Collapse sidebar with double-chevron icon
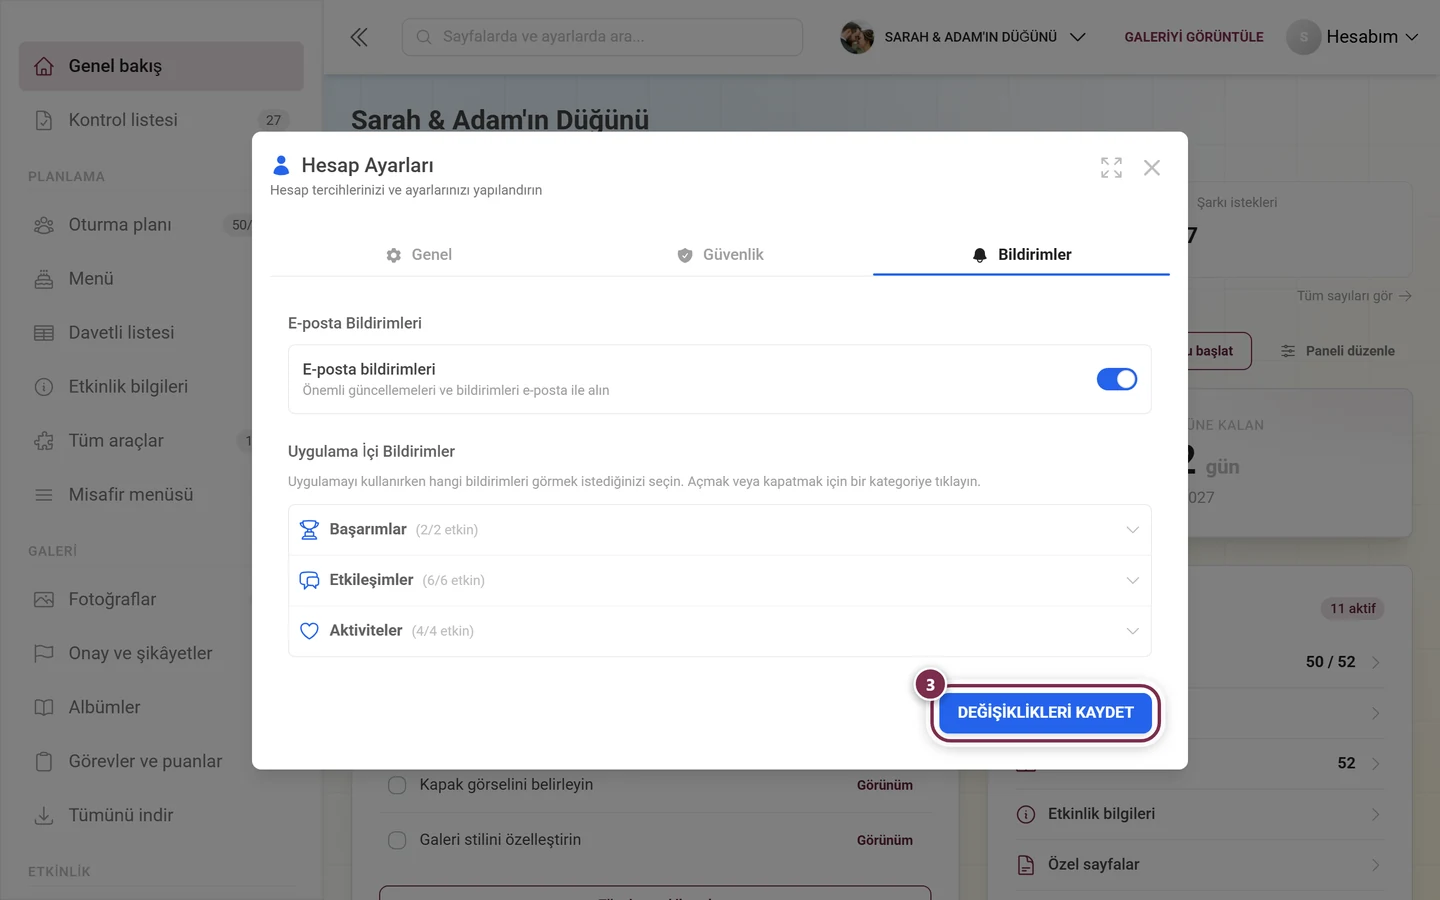1440x900 pixels. (359, 37)
